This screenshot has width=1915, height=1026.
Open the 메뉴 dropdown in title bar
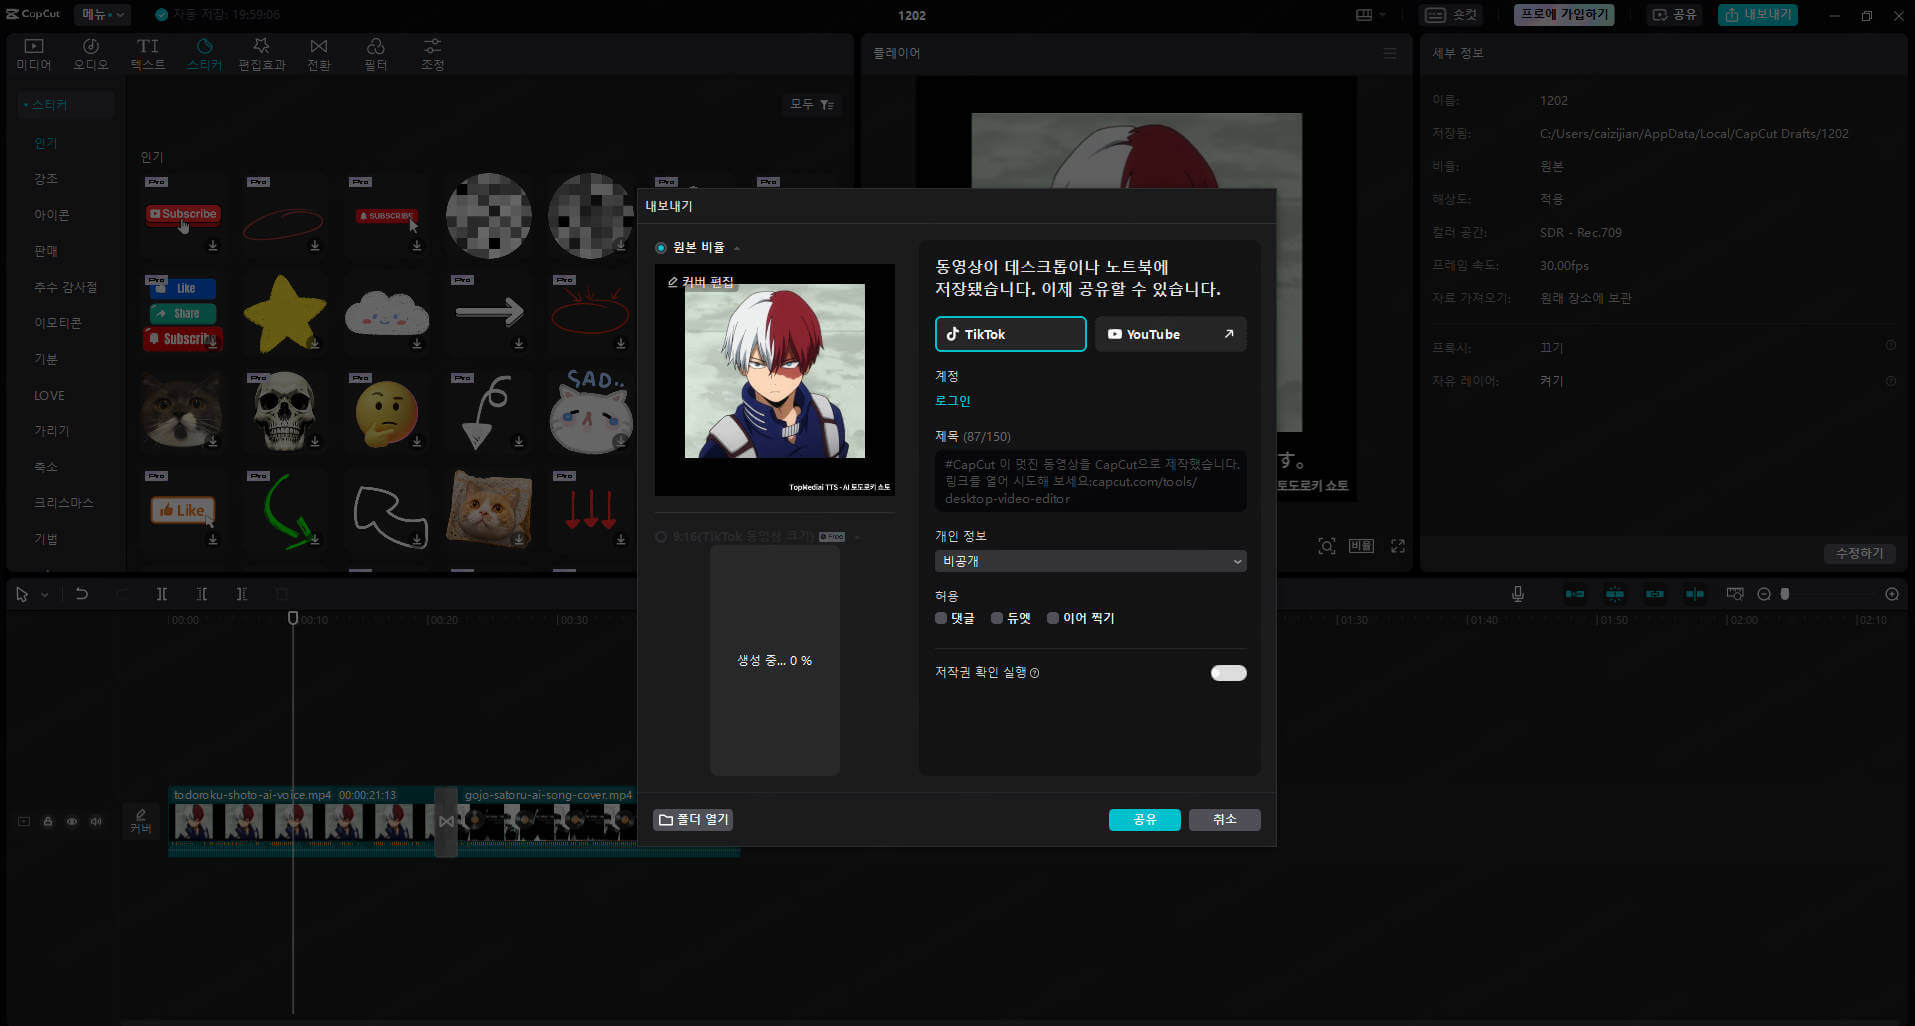coord(103,14)
